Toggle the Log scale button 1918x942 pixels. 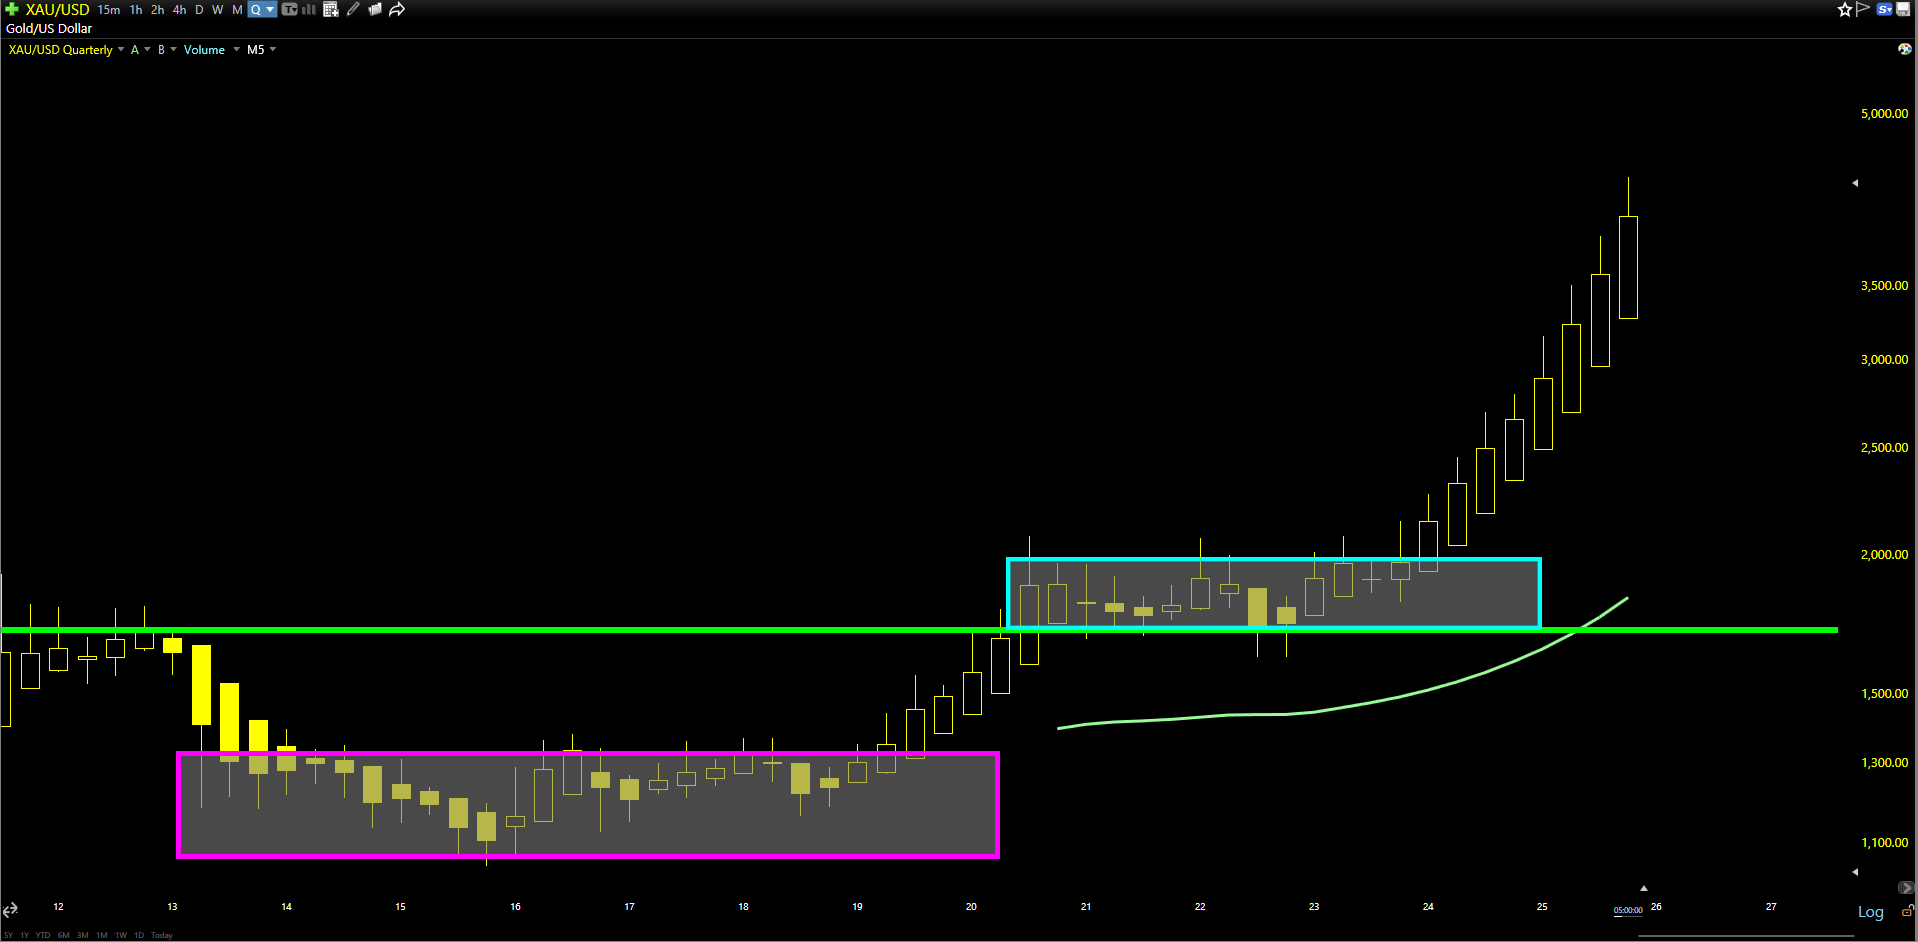(1870, 912)
